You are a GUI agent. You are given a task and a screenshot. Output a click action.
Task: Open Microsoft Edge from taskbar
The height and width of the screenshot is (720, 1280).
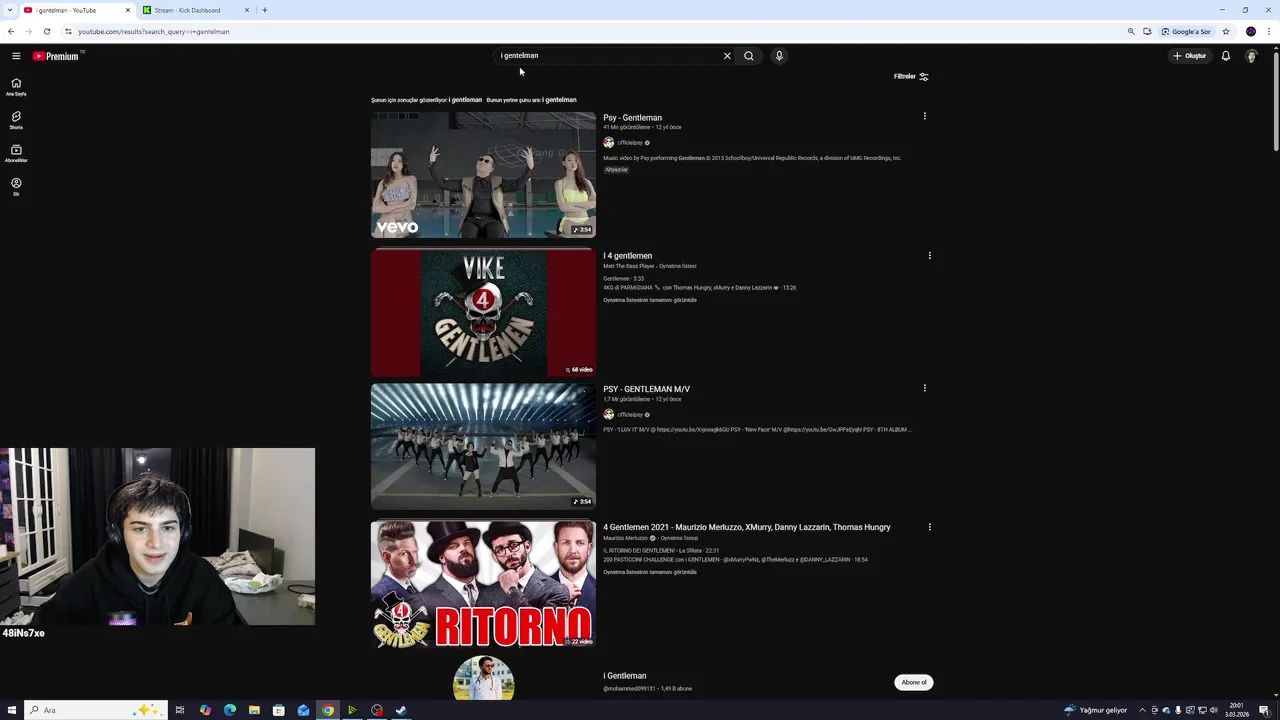230,710
